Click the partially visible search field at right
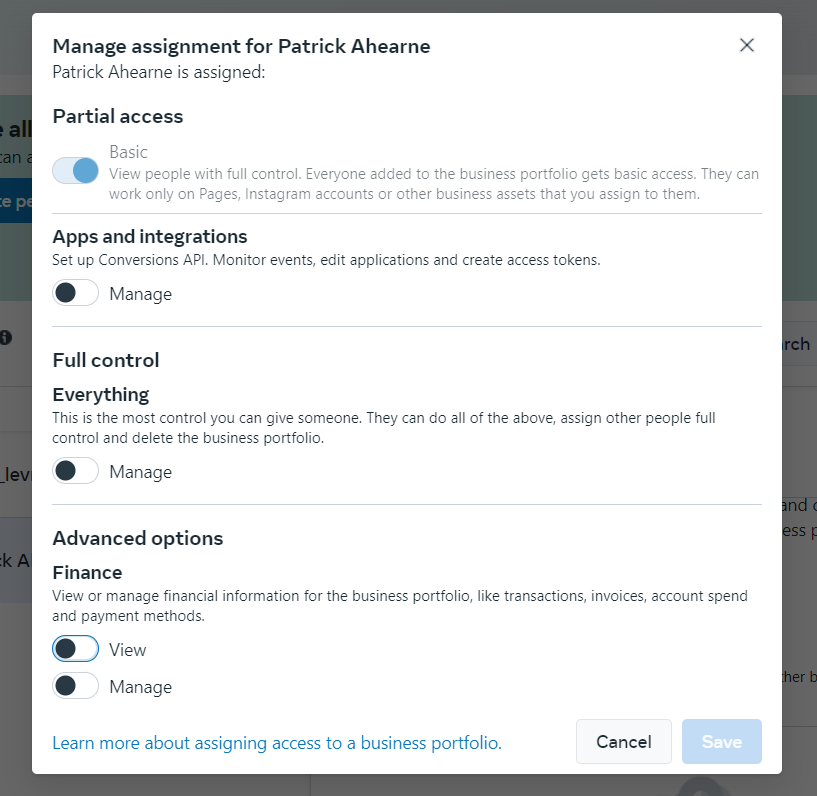The width and height of the screenshot is (817, 796). coord(799,344)
